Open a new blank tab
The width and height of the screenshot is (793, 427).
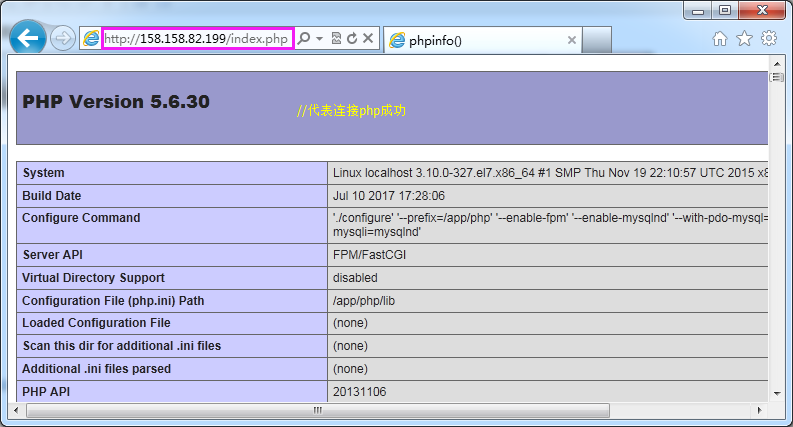coord(597,40)
